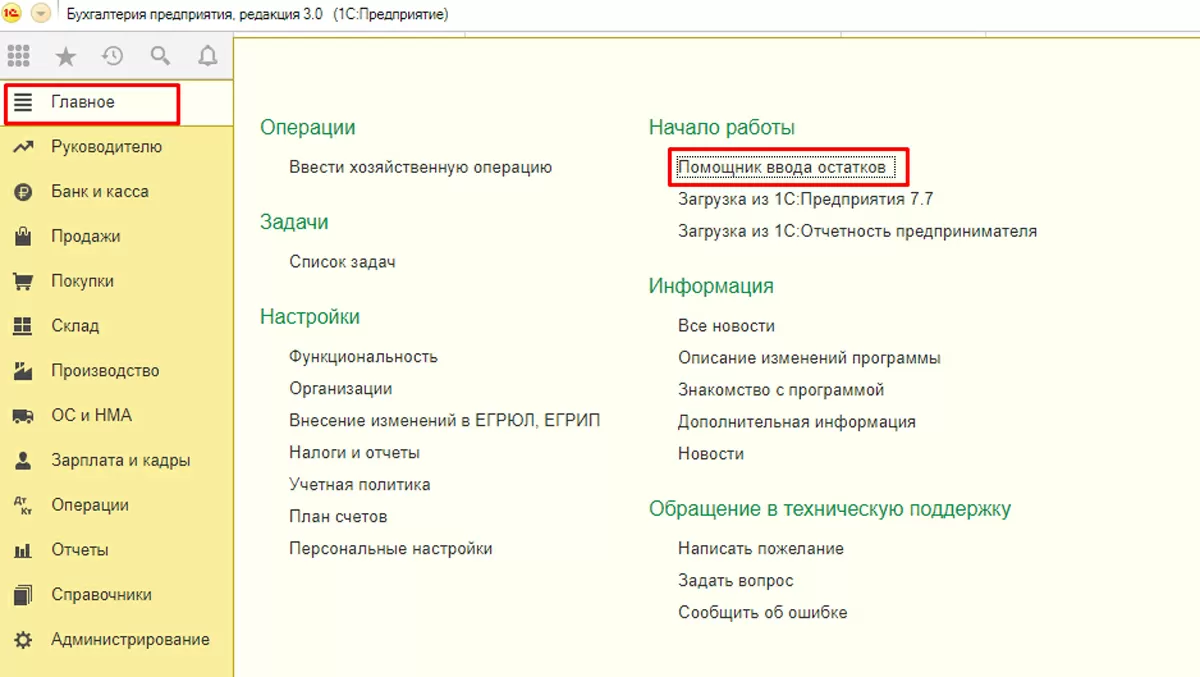
Task: Open Учетная политика link
Action: pos(360,485)
